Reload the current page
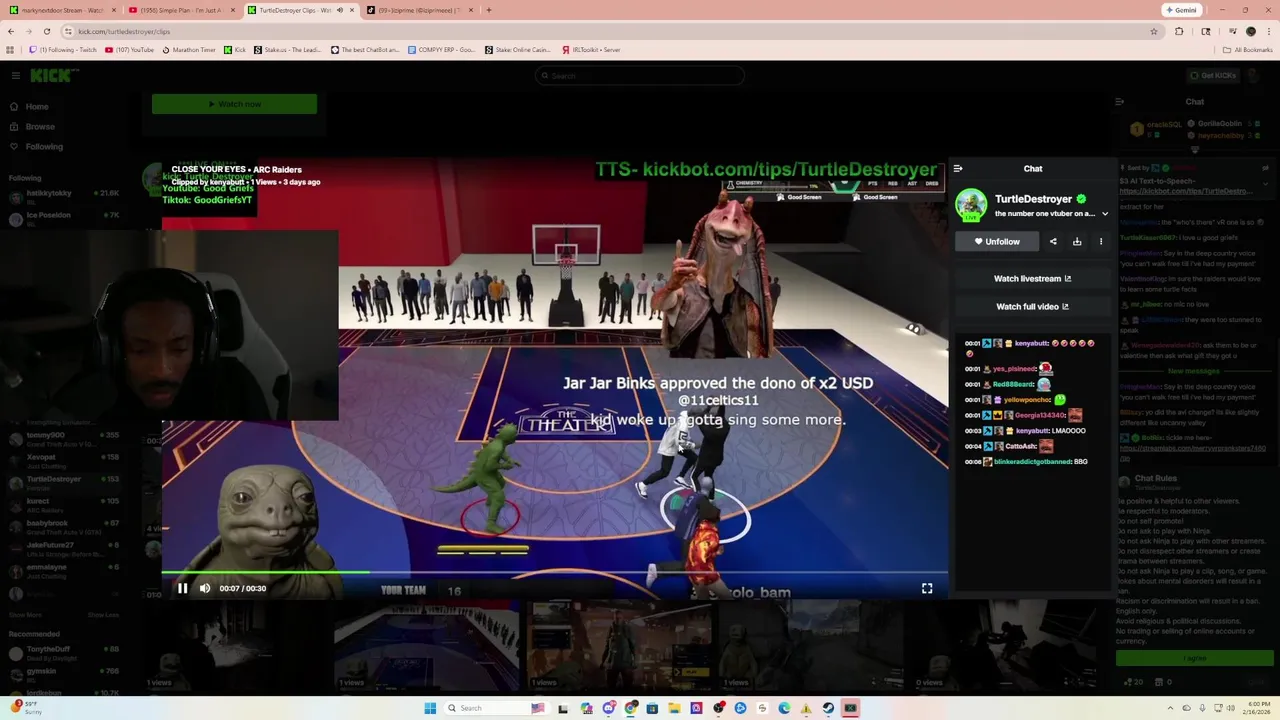This screenshot has width=1280, height=720. click(46, 31)
